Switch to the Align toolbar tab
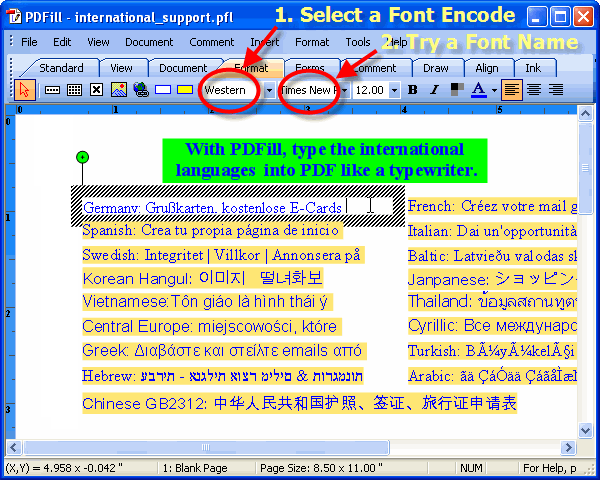This screenshot has height=480, width=600. point(487,68)
